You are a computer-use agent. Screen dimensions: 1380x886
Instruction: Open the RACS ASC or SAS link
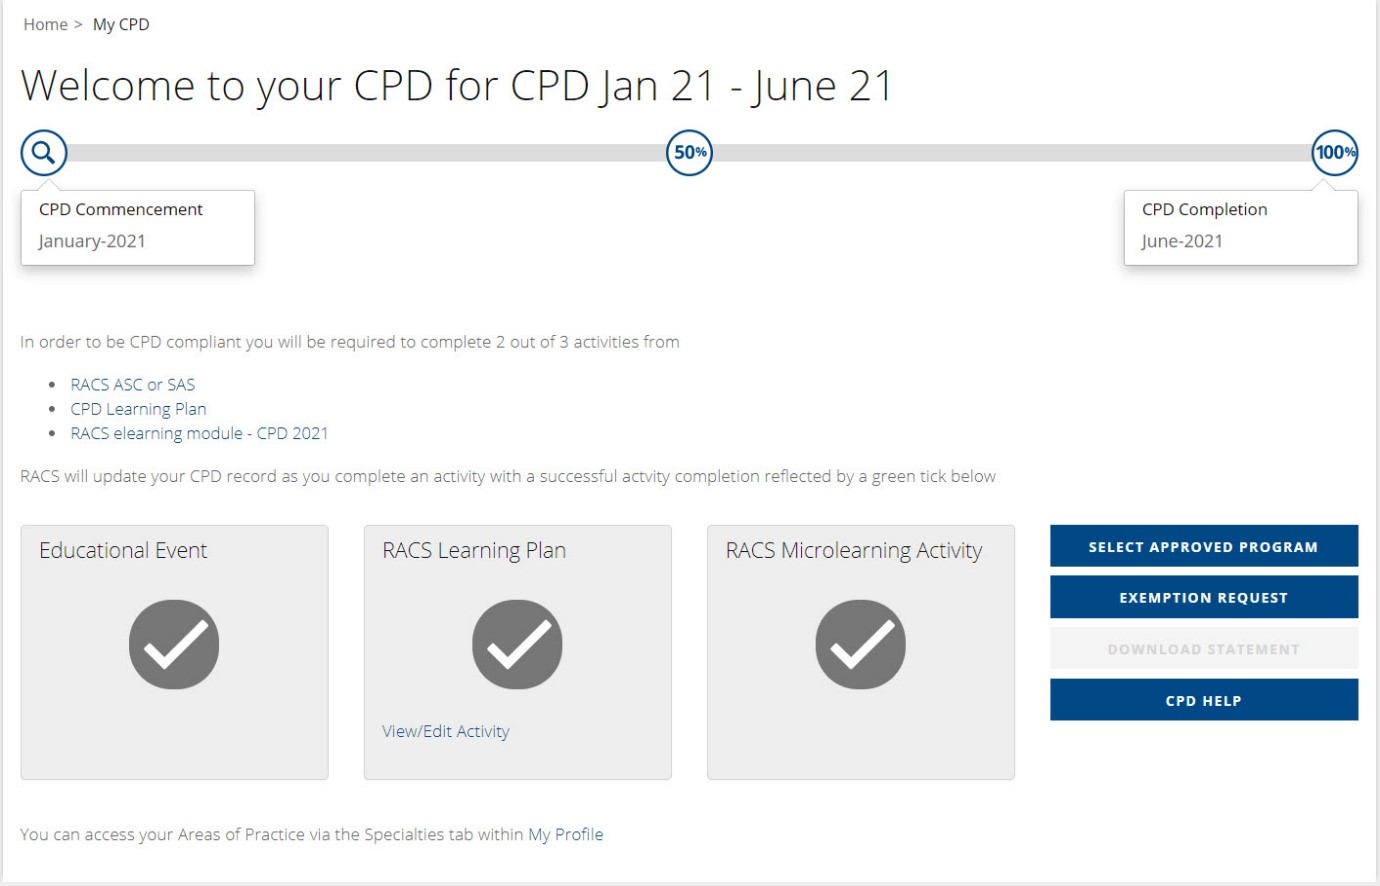(x=133, y=385)
